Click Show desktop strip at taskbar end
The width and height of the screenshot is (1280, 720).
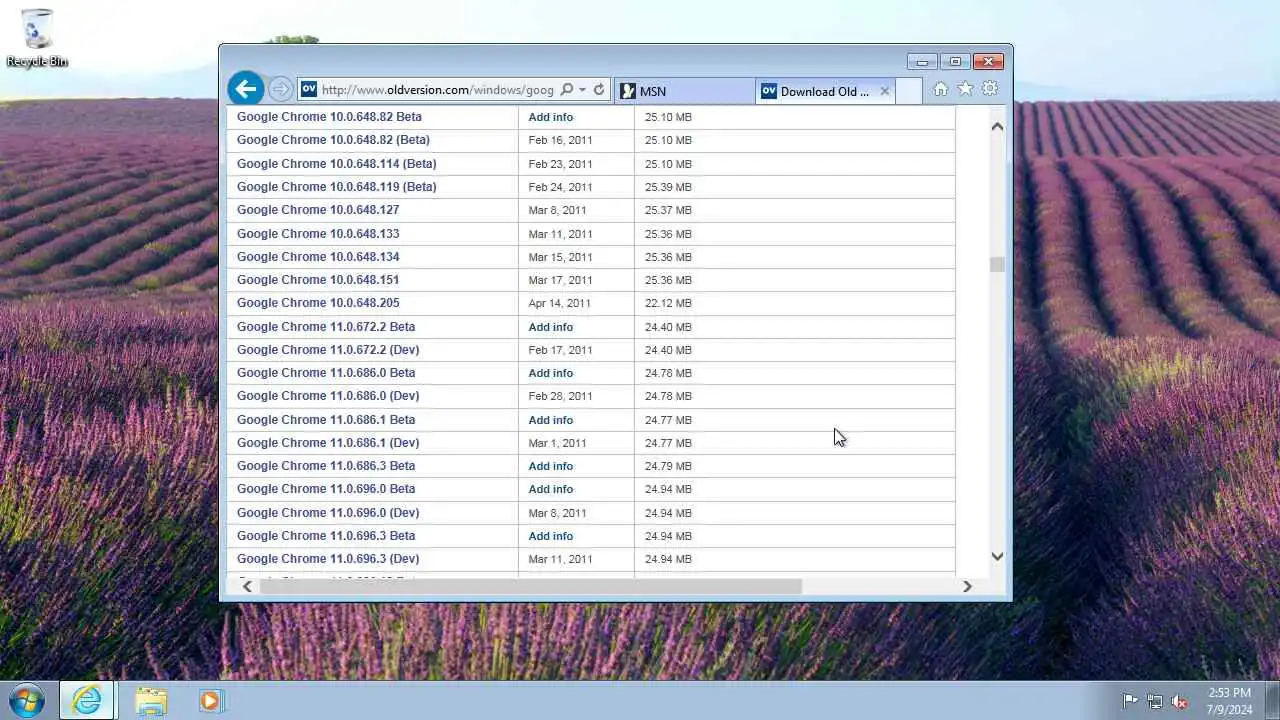click(1272, 700)
